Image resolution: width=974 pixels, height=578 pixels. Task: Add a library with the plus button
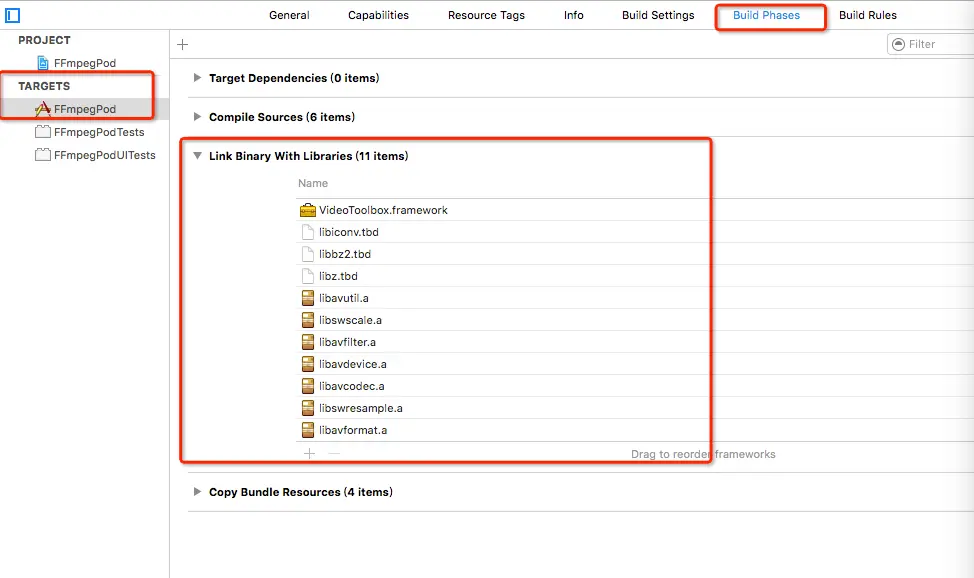pyautogui.click(x=309, y=454)
